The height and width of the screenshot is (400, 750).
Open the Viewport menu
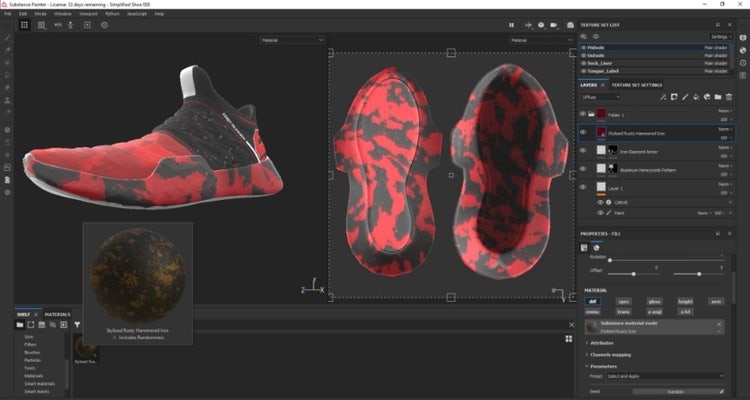(88, 14)
